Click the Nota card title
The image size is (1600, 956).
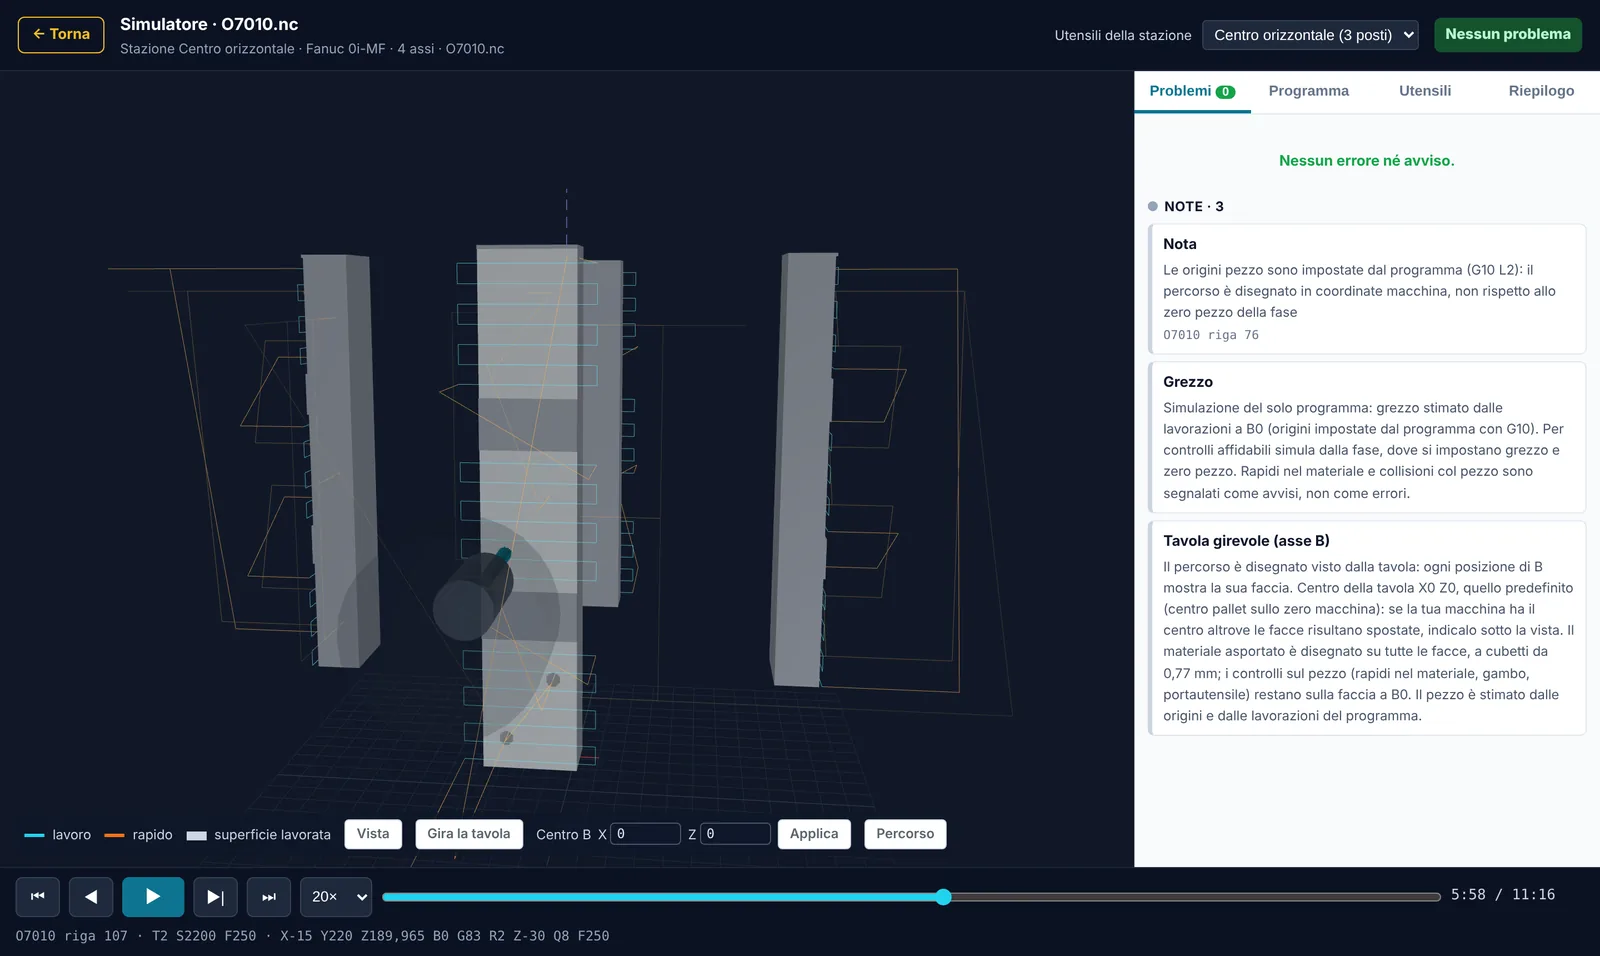tap(1179, 244)
